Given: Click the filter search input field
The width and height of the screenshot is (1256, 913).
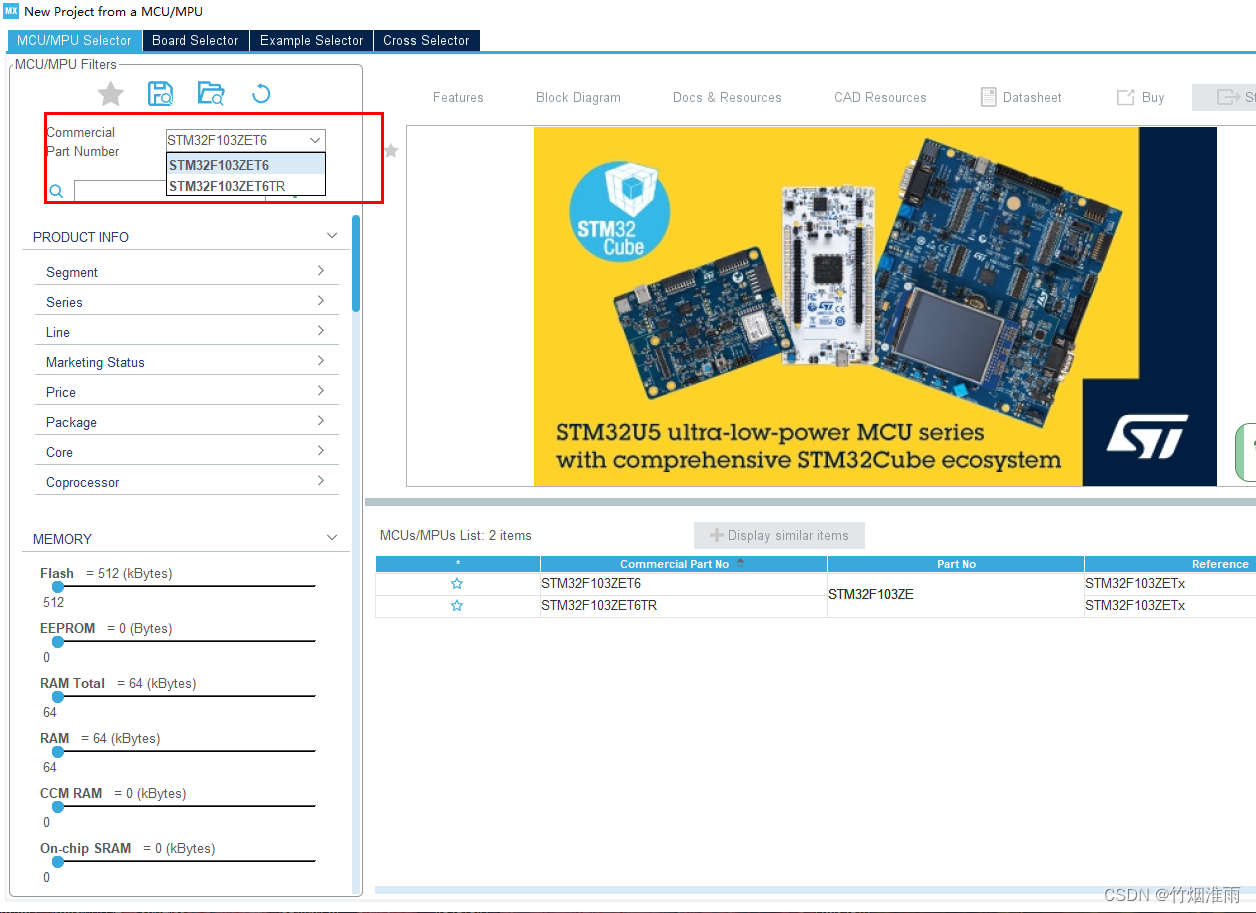Looking at the screenshot, I should pyautogui.click(x=120, y=191).
